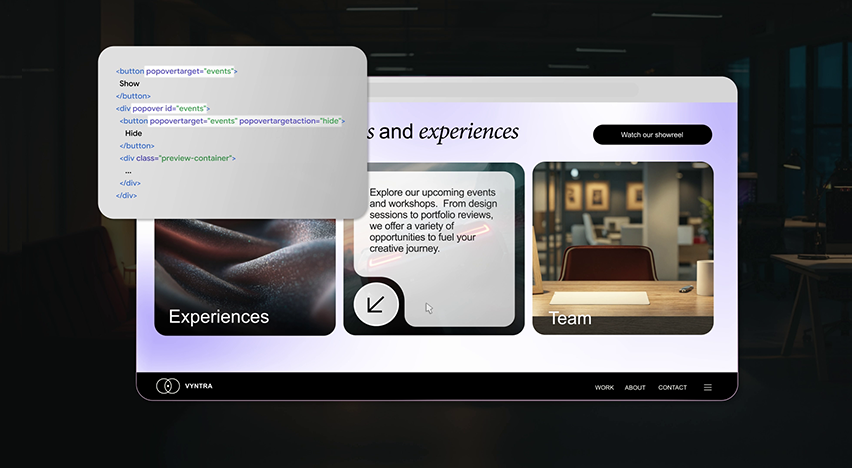The width and height of the screenshot is (852, 468).
Task: Open the Experiences card
Action: tap(244, 270)
